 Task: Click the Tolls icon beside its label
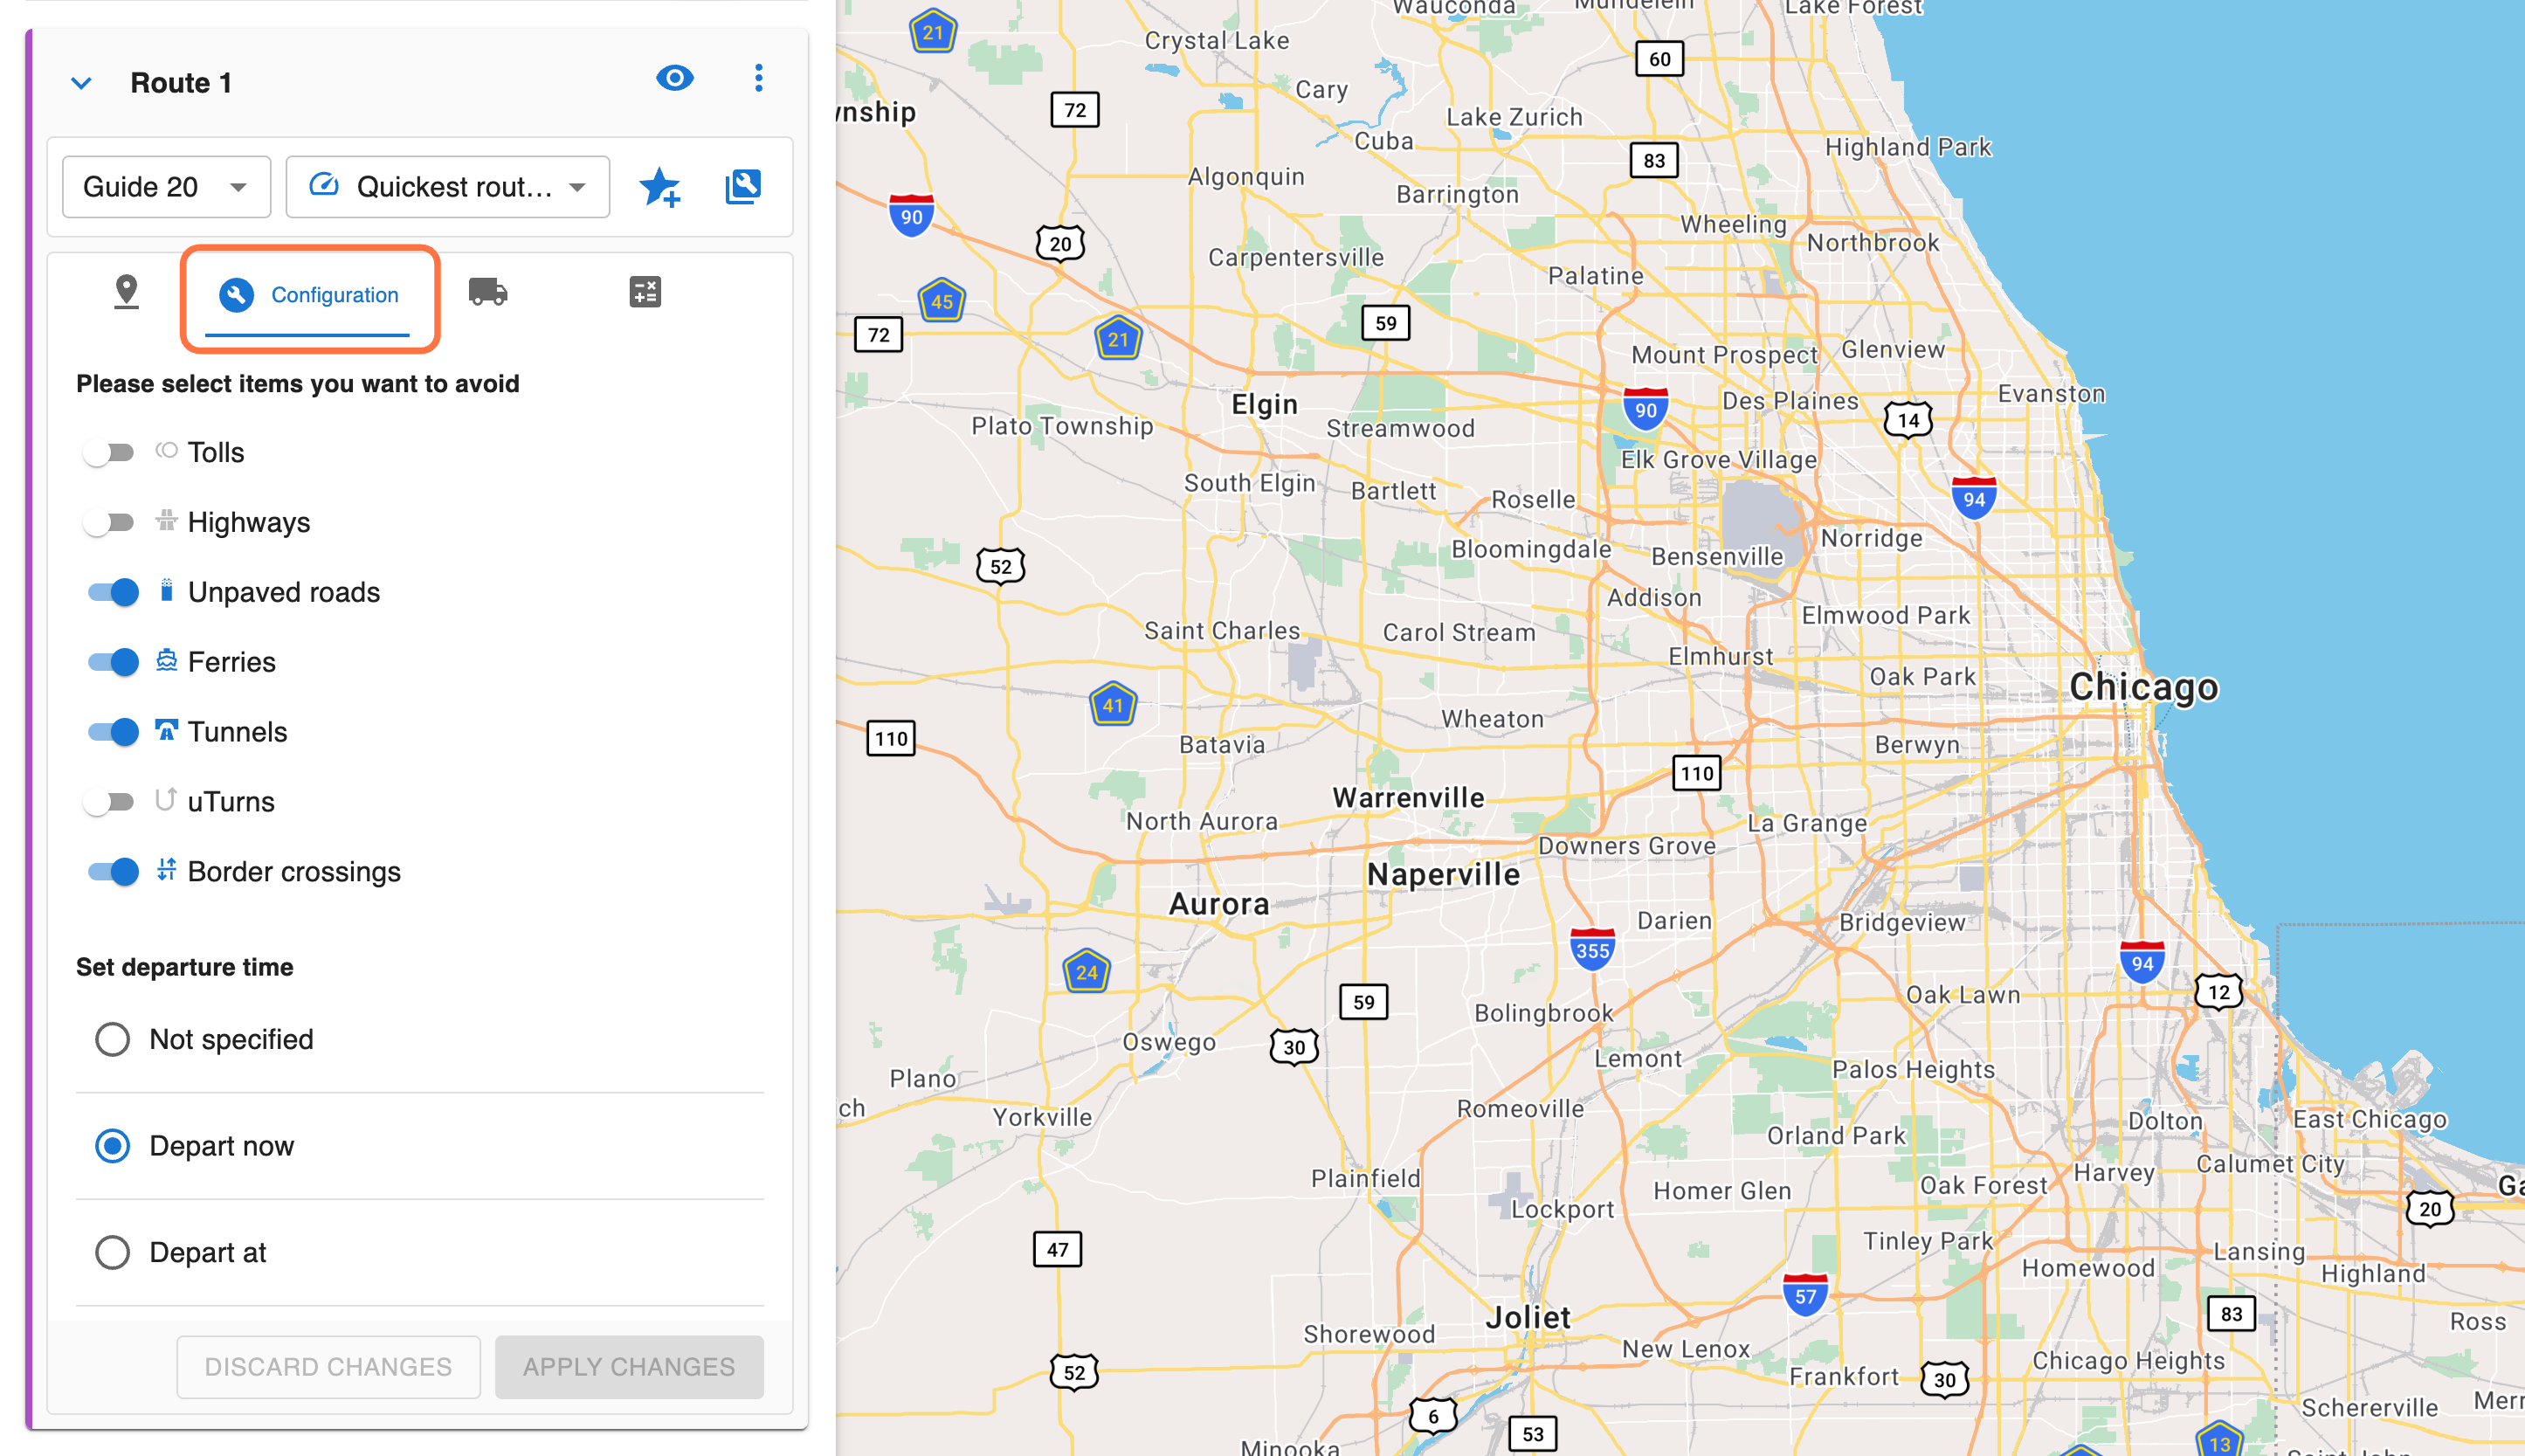(167, 451)
